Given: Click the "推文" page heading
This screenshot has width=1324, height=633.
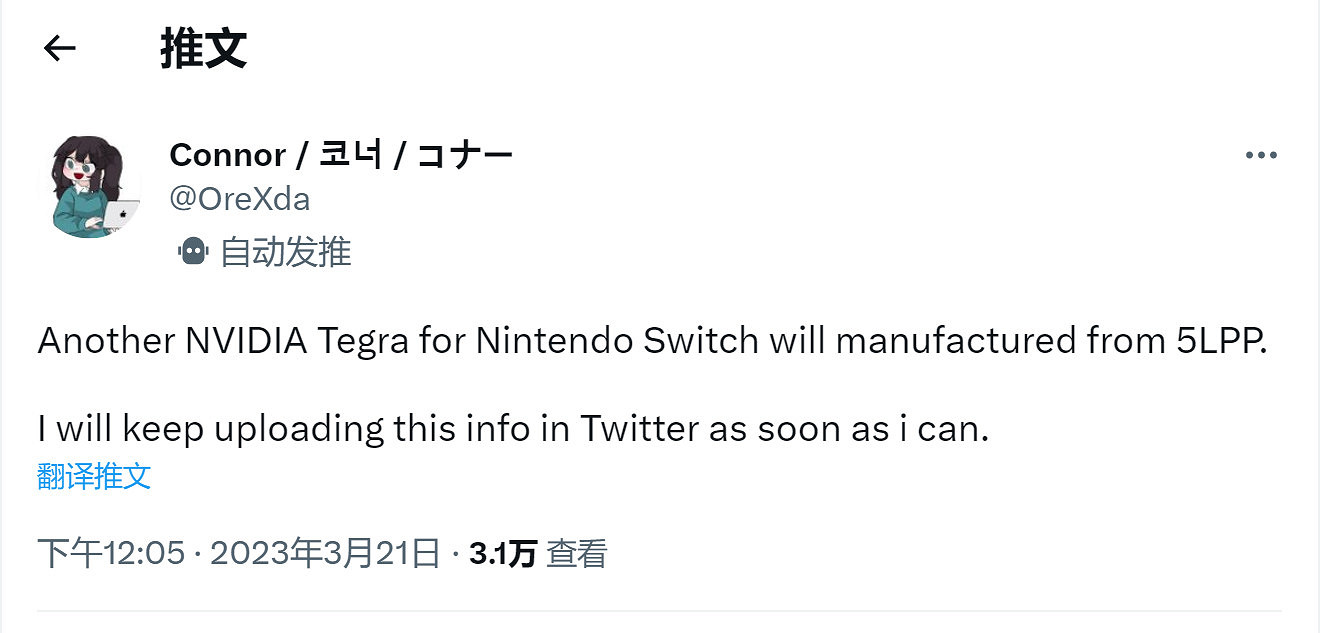Looking at the screenshot, I should (203, 48).
